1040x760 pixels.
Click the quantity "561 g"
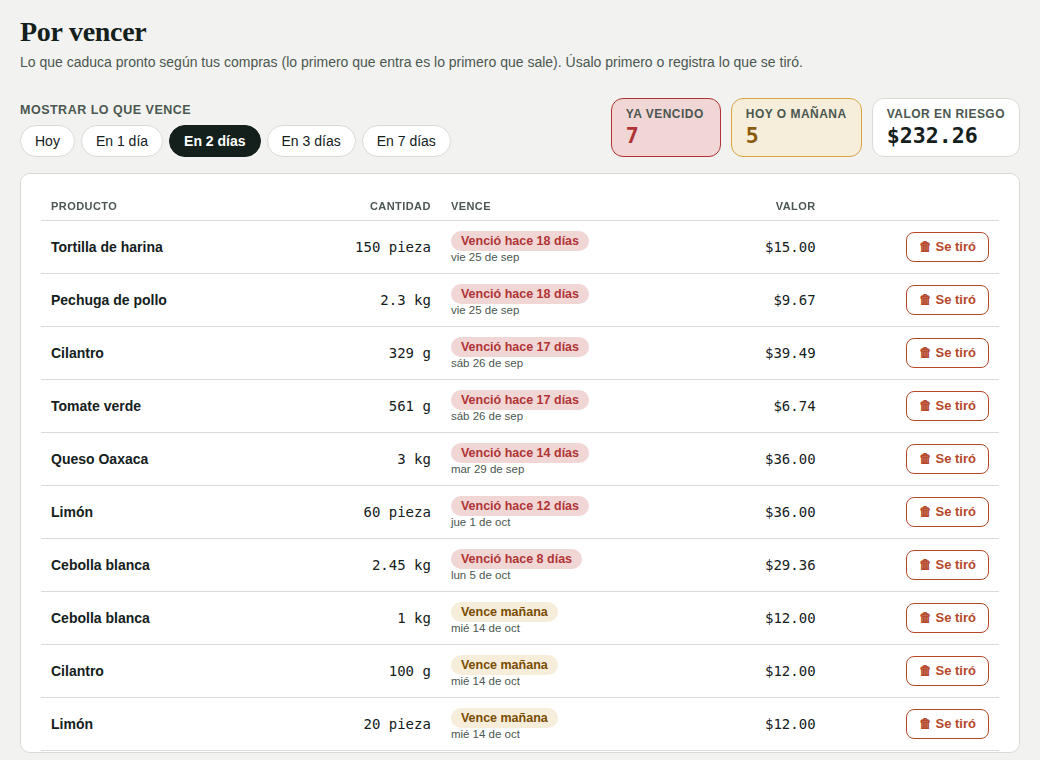click(x=409, y=407)
